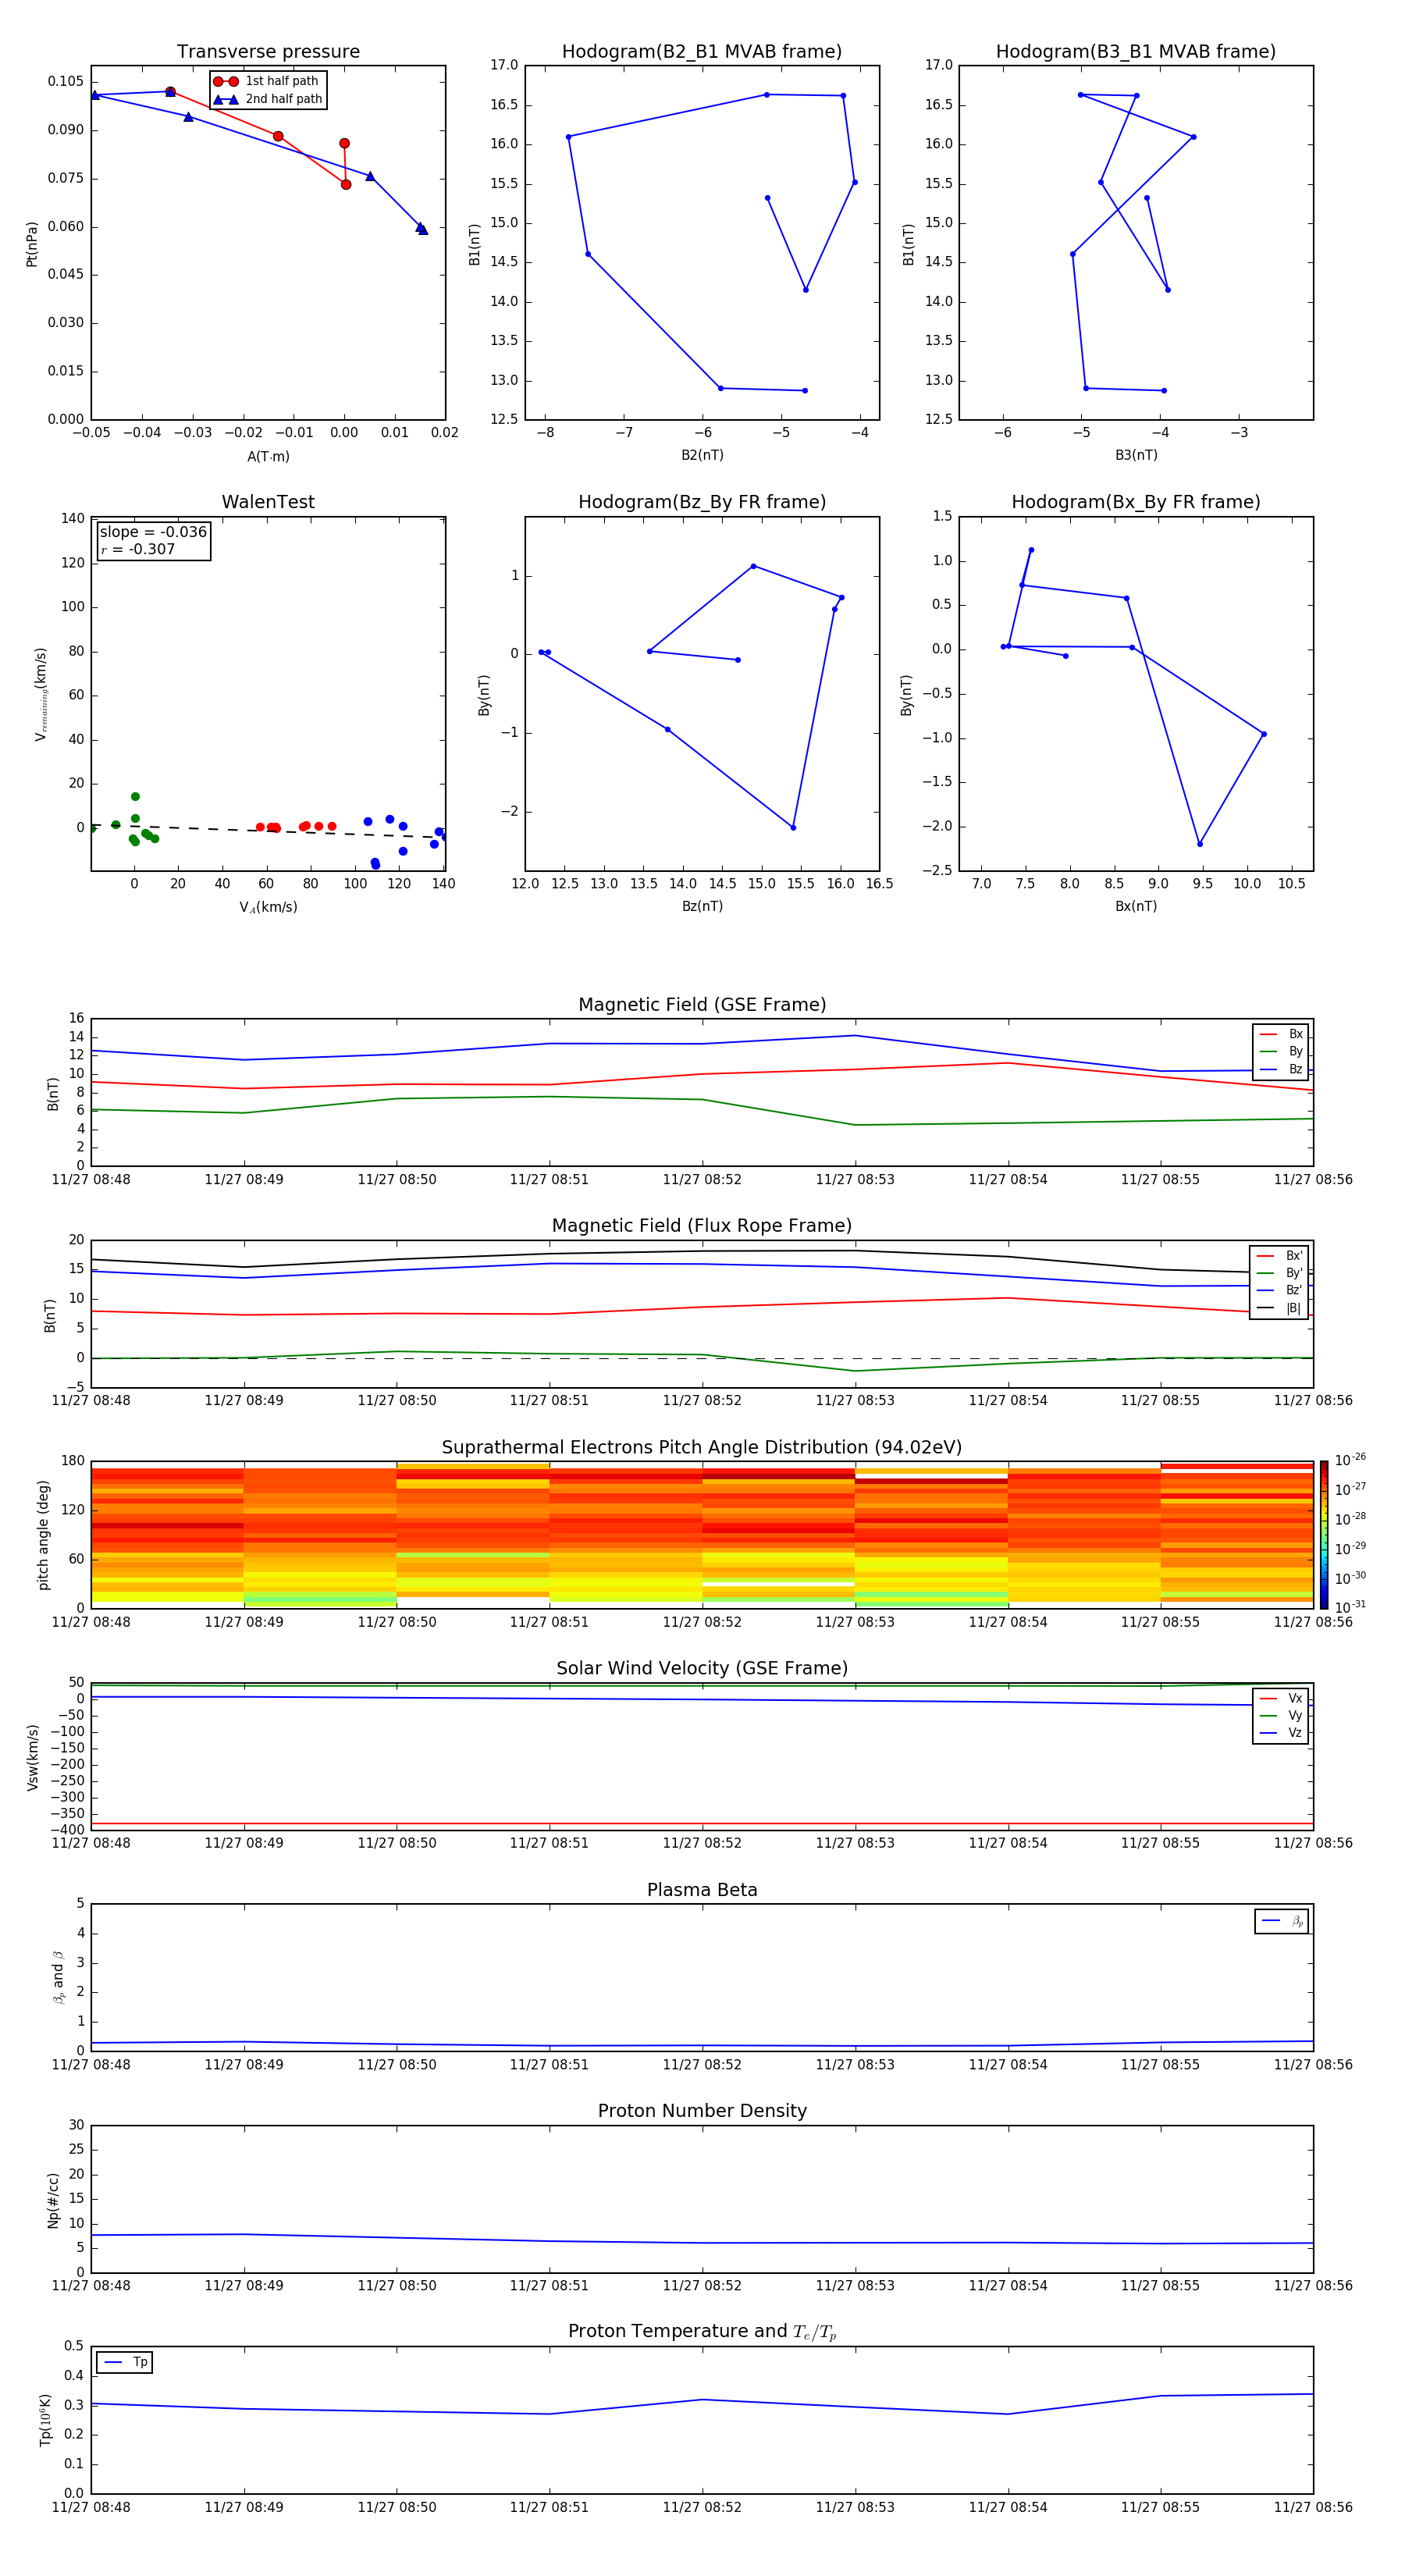Click the 'Vy' legend entry in velocity plot

pyautogui.click(x=1281, y=1716)
